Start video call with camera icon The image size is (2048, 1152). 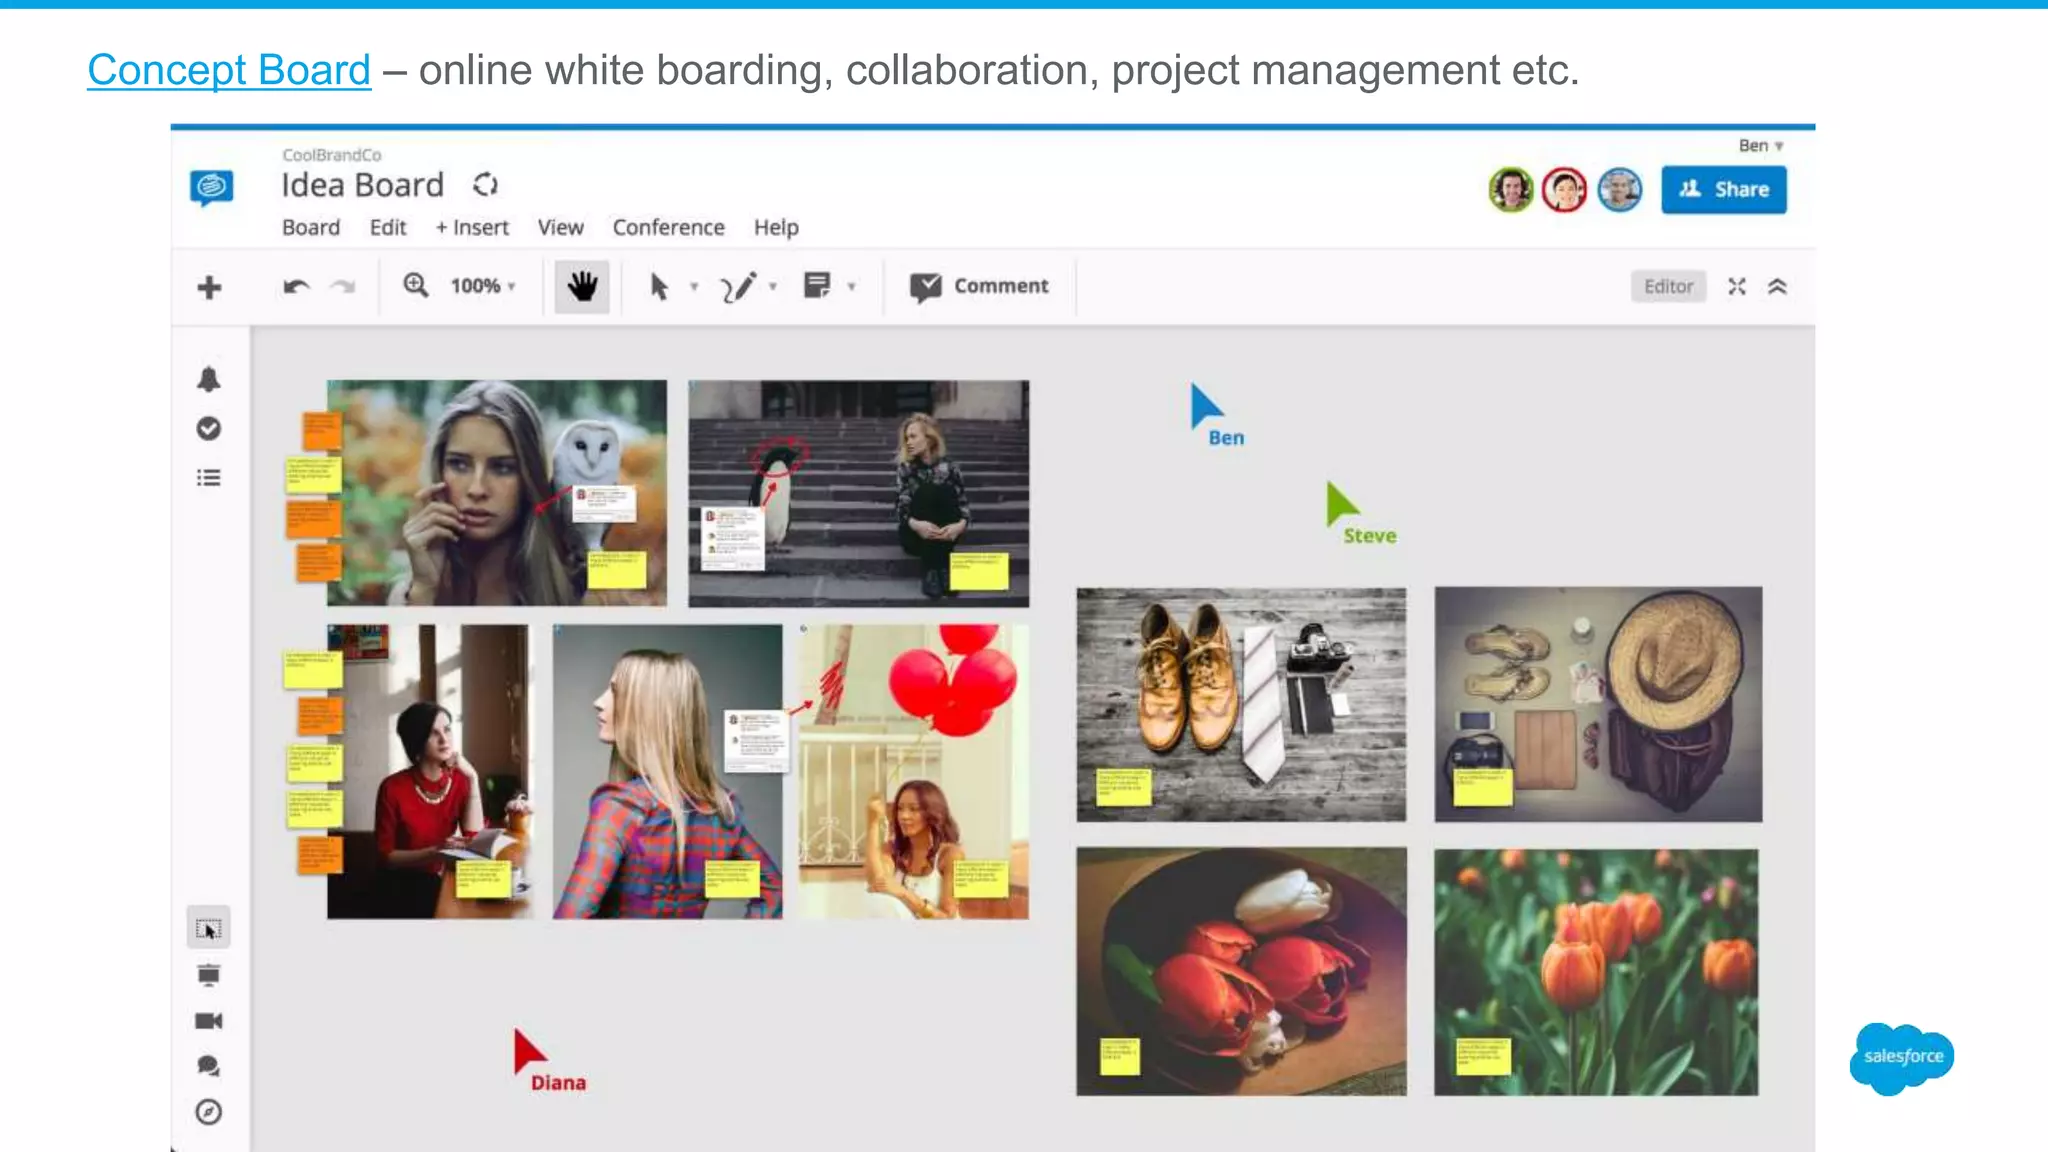coord(208,1021)
